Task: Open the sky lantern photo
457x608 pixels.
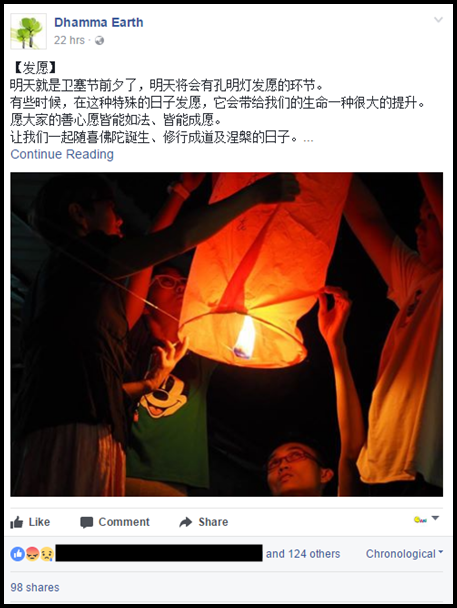Action: [x=226, y=334]
